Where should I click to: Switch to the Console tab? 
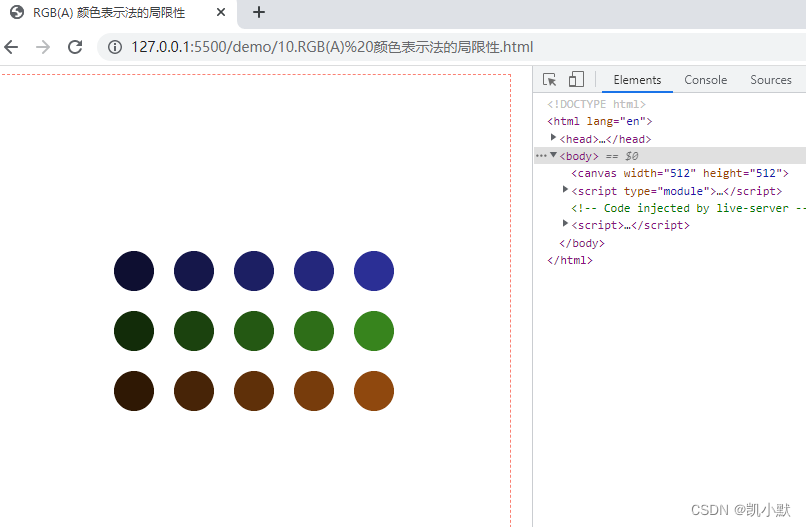click(x=705, y=80)
